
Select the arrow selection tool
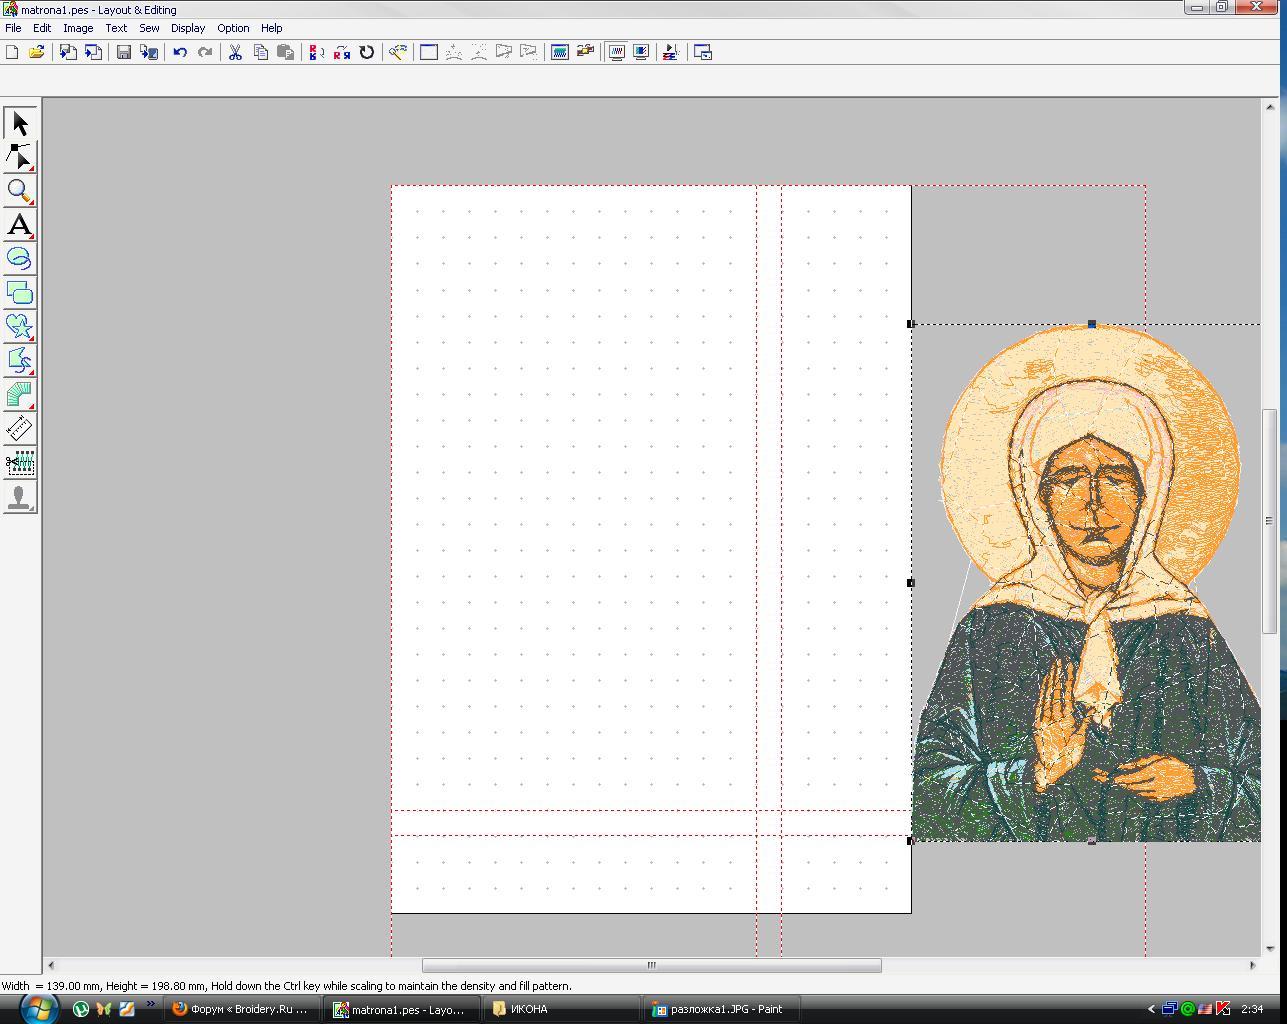click(20, 123)
